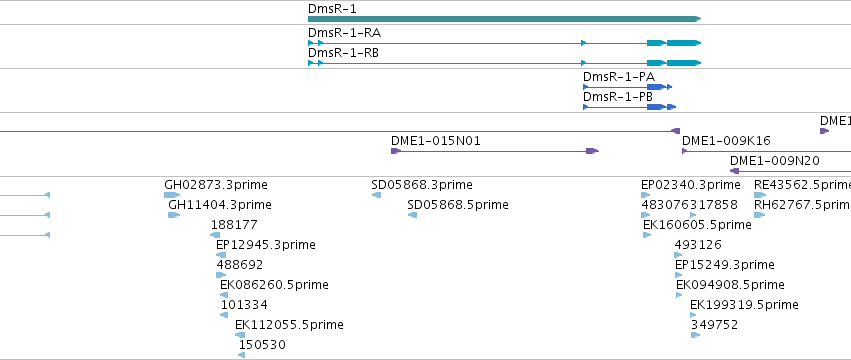Select the GH02873.3prime EST marker
Screen dimensions: 851x360
pyautogui.click(x=172, y=195)
